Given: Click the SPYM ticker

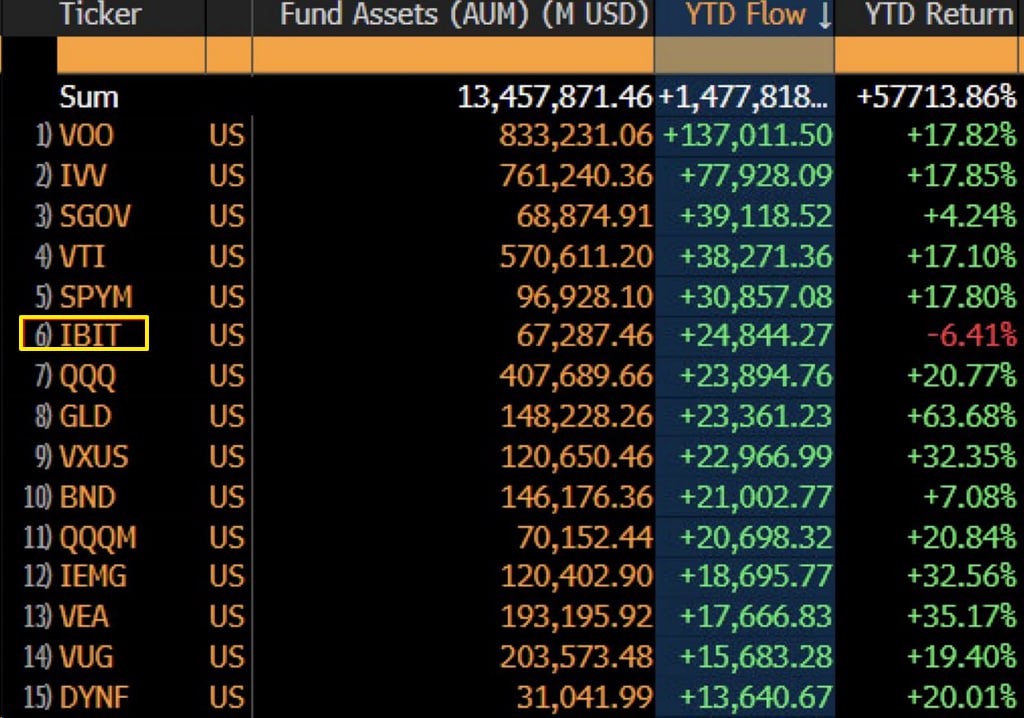Looking at the screenshot, I should [96, 296].
